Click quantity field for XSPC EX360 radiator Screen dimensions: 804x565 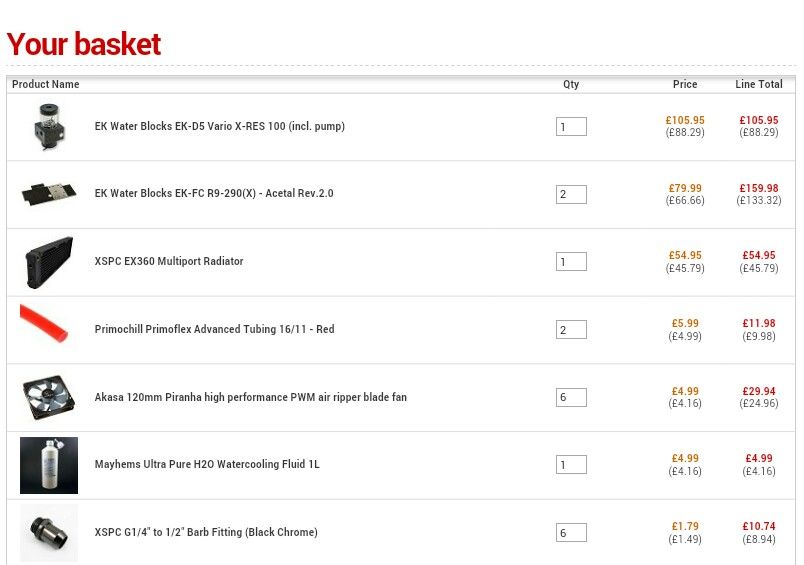(571, 262)
